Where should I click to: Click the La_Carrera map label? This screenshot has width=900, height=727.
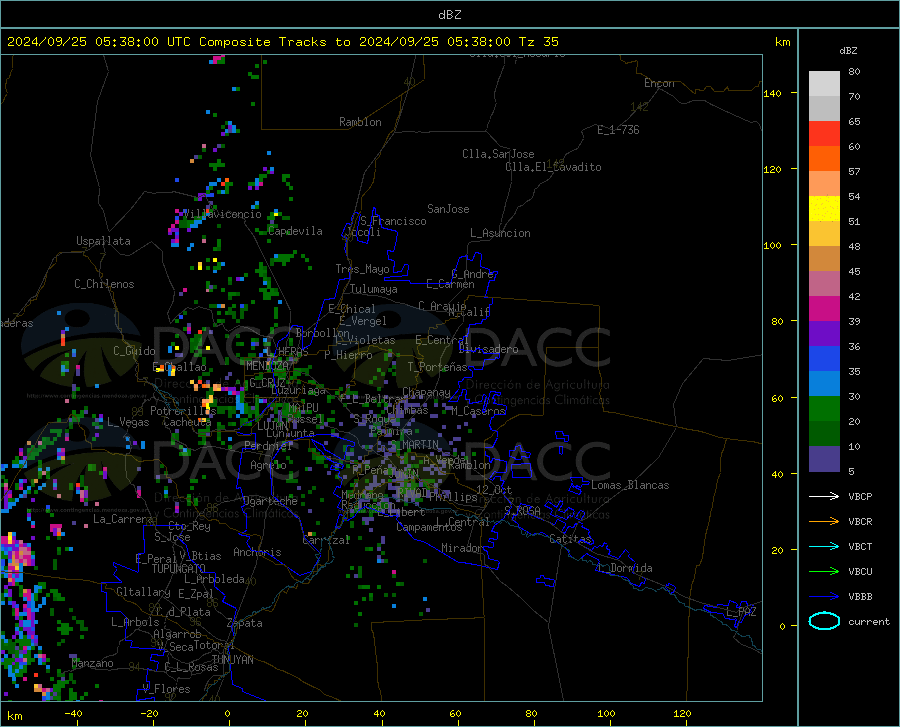coord(123,519)
